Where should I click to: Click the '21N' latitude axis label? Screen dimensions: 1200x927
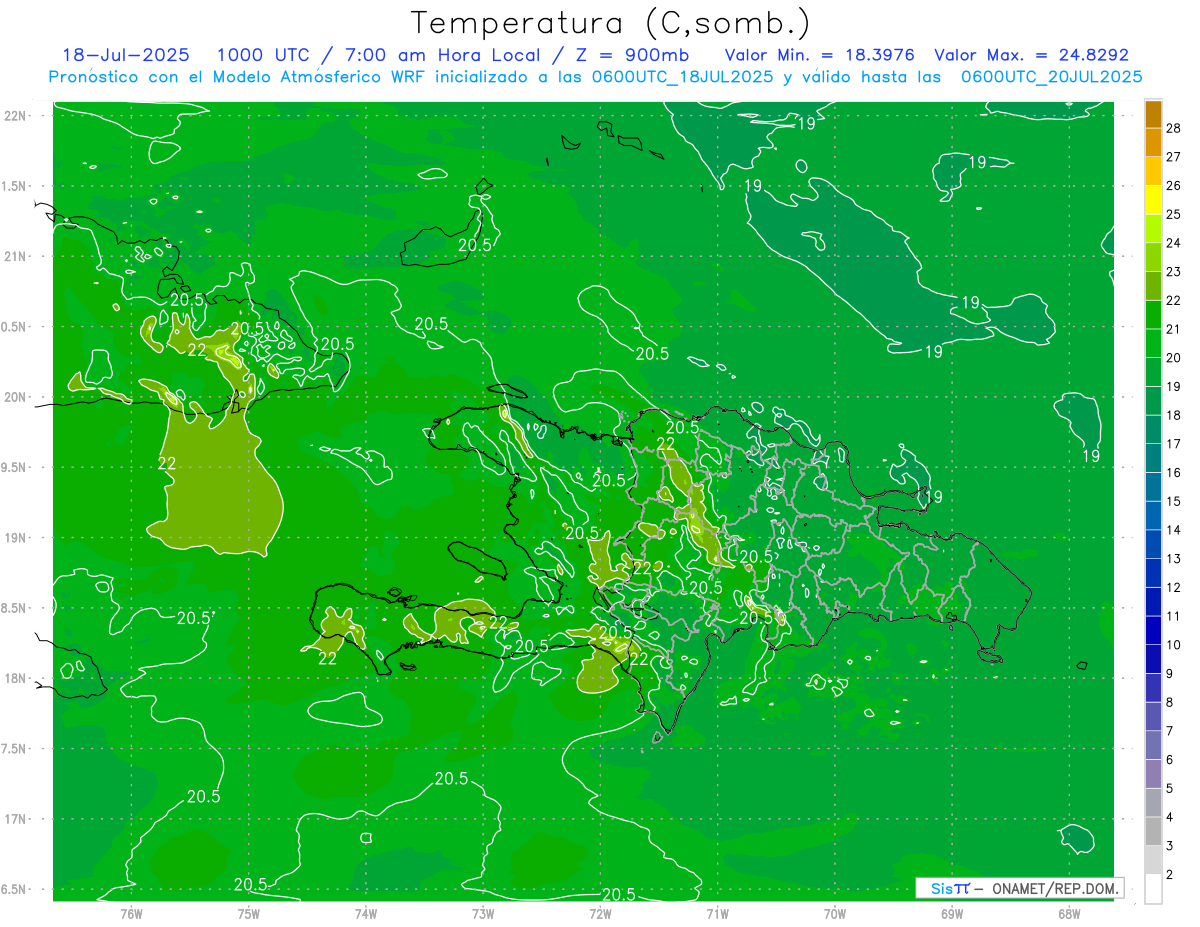pos(15,256)
